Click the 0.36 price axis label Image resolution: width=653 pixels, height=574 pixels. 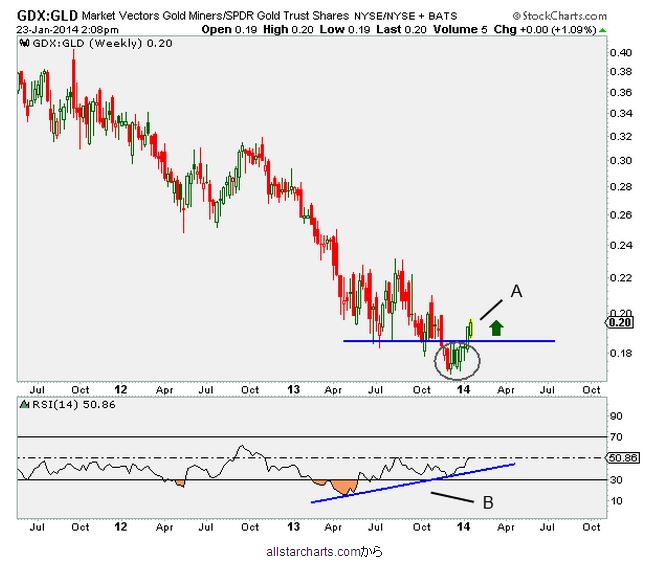[621, 92]
